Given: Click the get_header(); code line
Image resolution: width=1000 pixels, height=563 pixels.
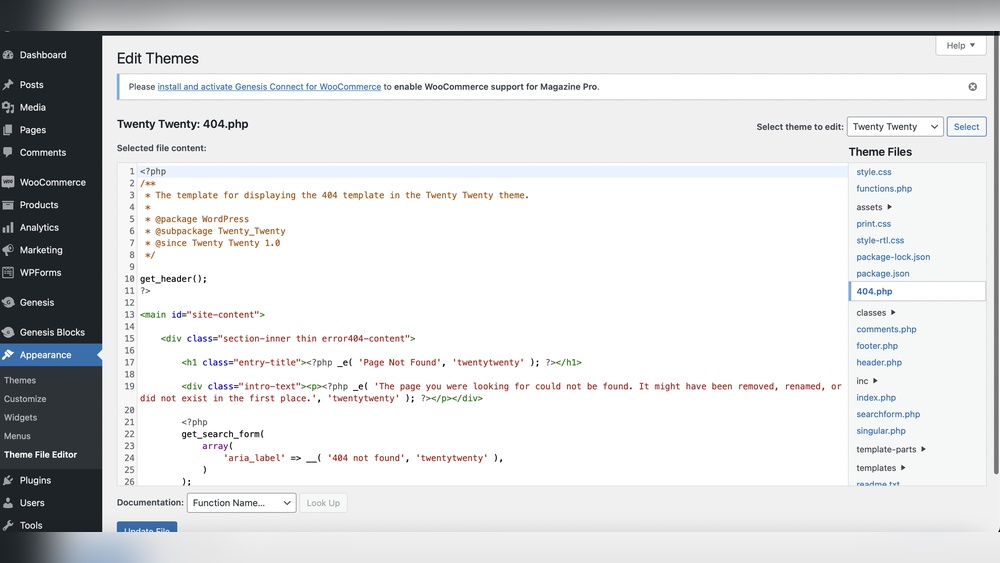Looking at the screenshot, I should (173, 279).
